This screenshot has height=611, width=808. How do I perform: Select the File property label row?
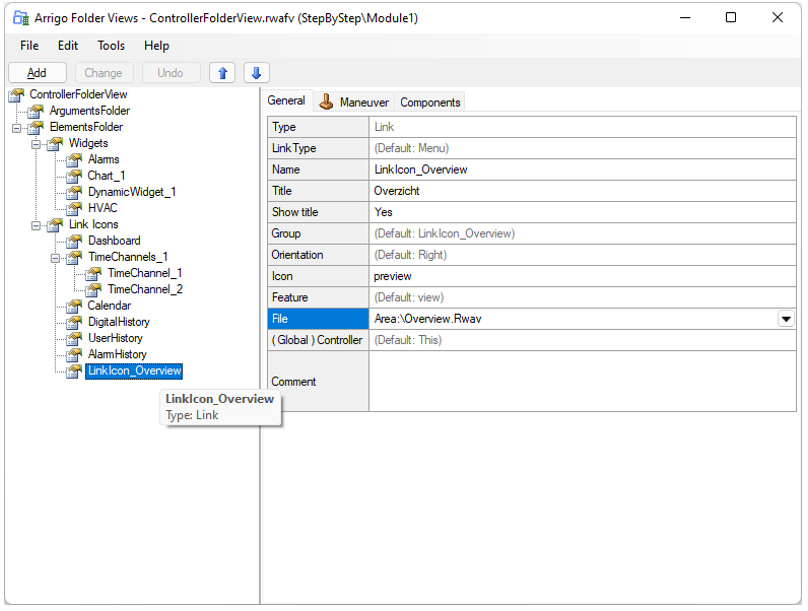click(318, 319)
